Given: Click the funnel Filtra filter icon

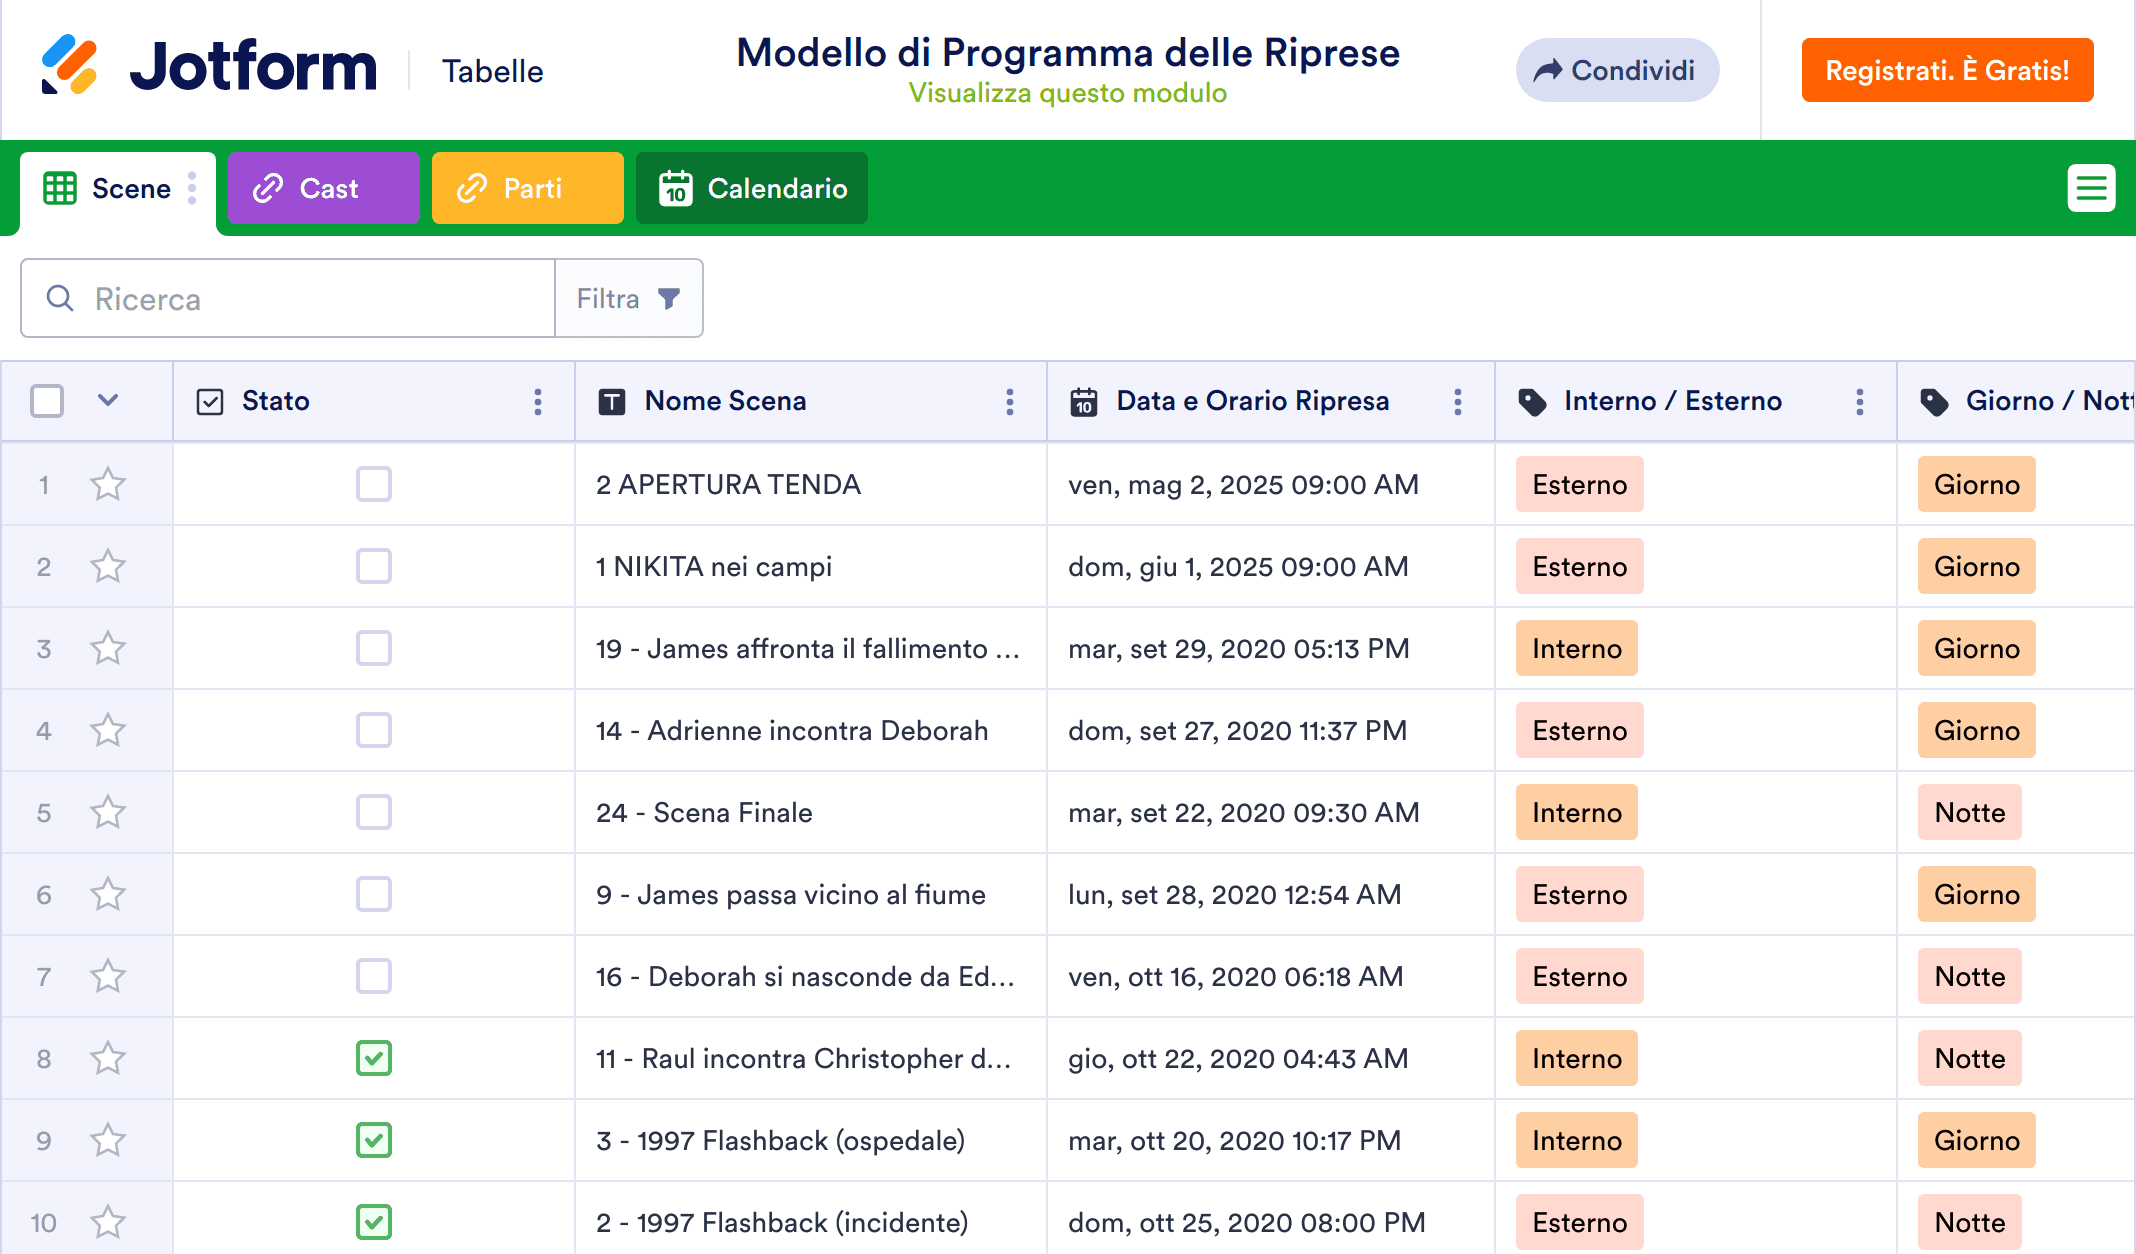Looking at the screenshot, I should tap(669, 299).
